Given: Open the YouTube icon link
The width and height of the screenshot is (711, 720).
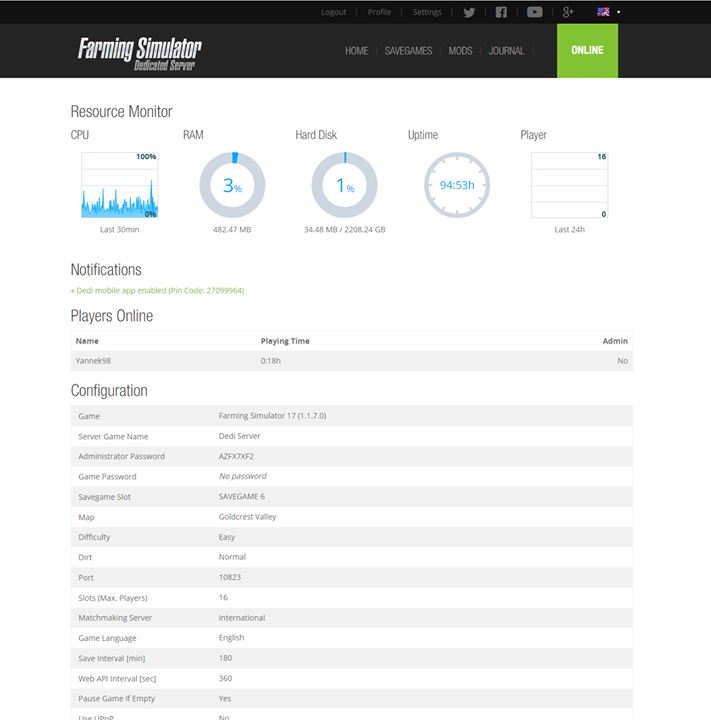Looking at the screenshot, I should (x=534, y=12).
